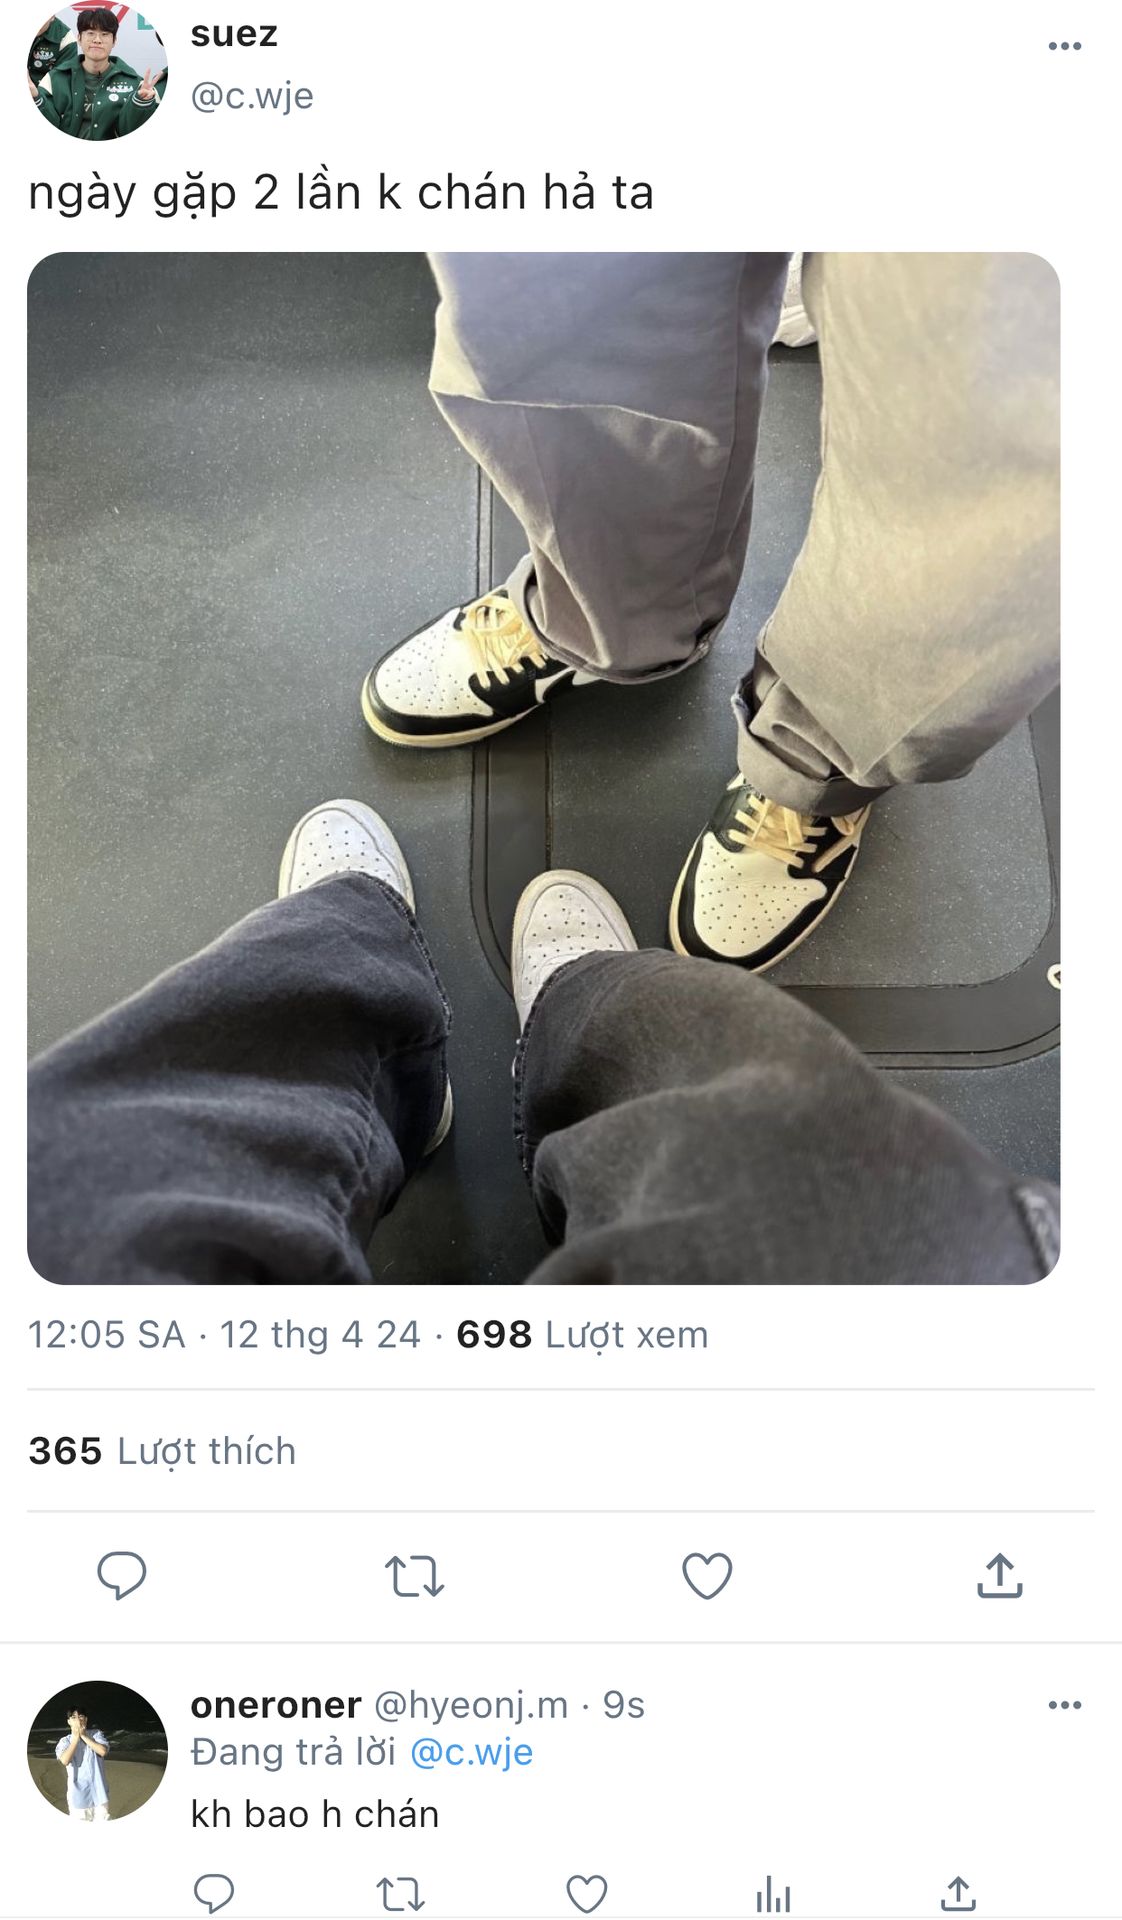Tap the @hyeonj.m handle
1122x1920 pixels.
pyautogui.click(x=471, y=1705)
